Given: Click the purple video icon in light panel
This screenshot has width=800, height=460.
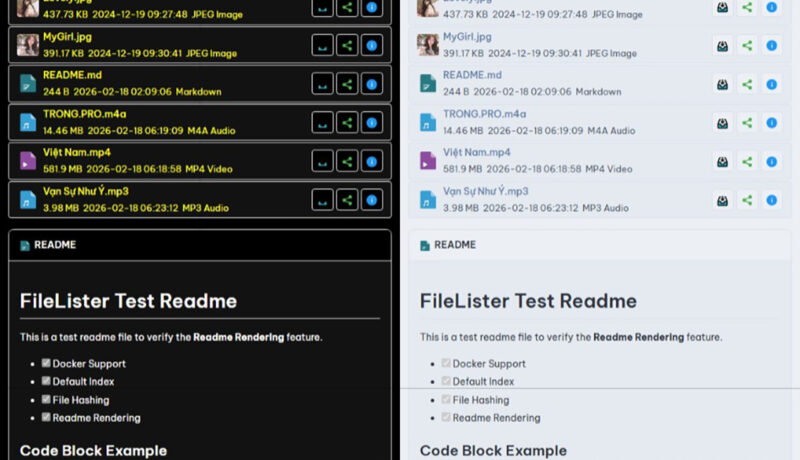Looking at the screenshot, I should 428,161.
